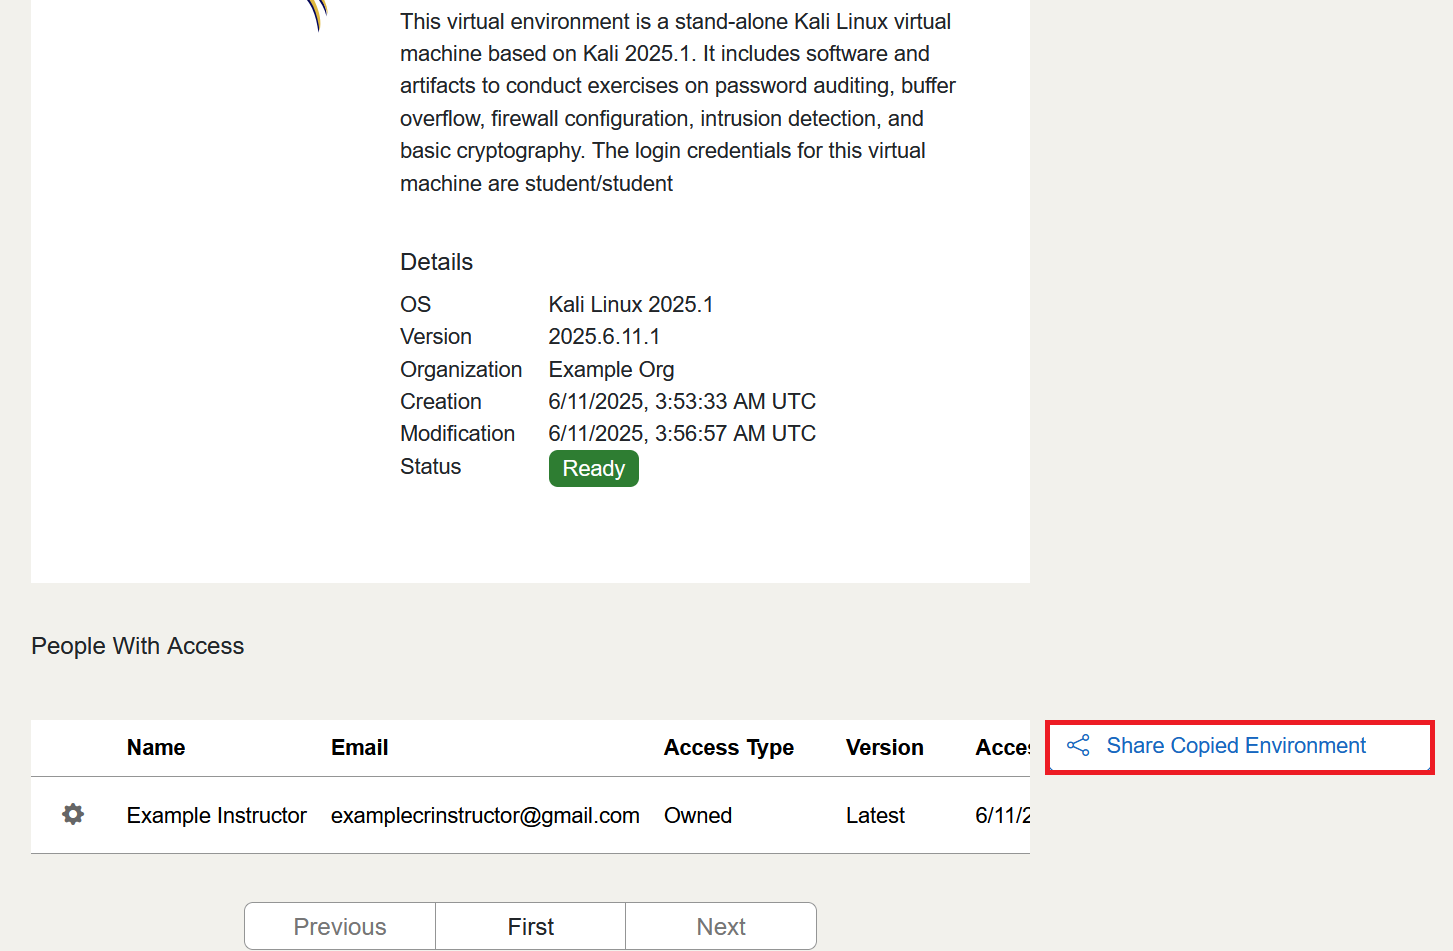Jump to the First page

tap(531, 926)
